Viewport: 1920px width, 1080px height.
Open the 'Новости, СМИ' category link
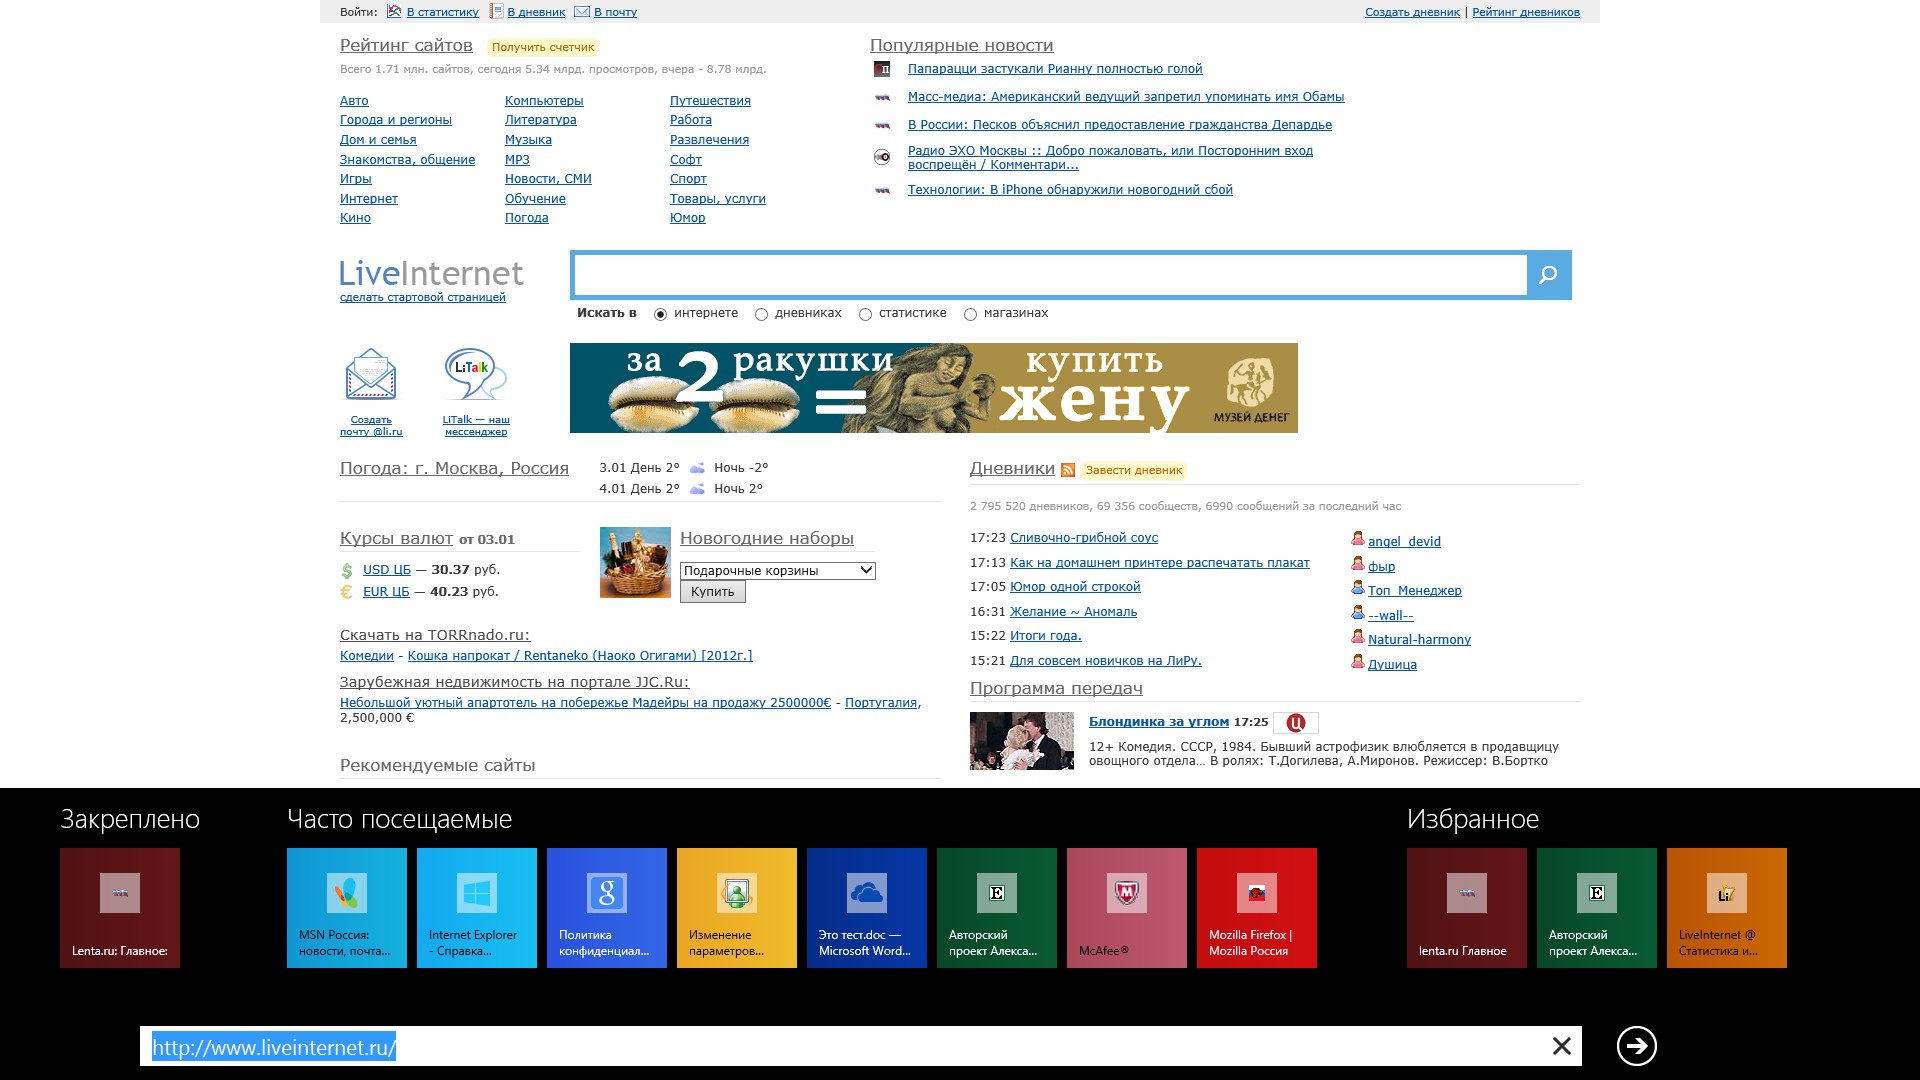548,179
